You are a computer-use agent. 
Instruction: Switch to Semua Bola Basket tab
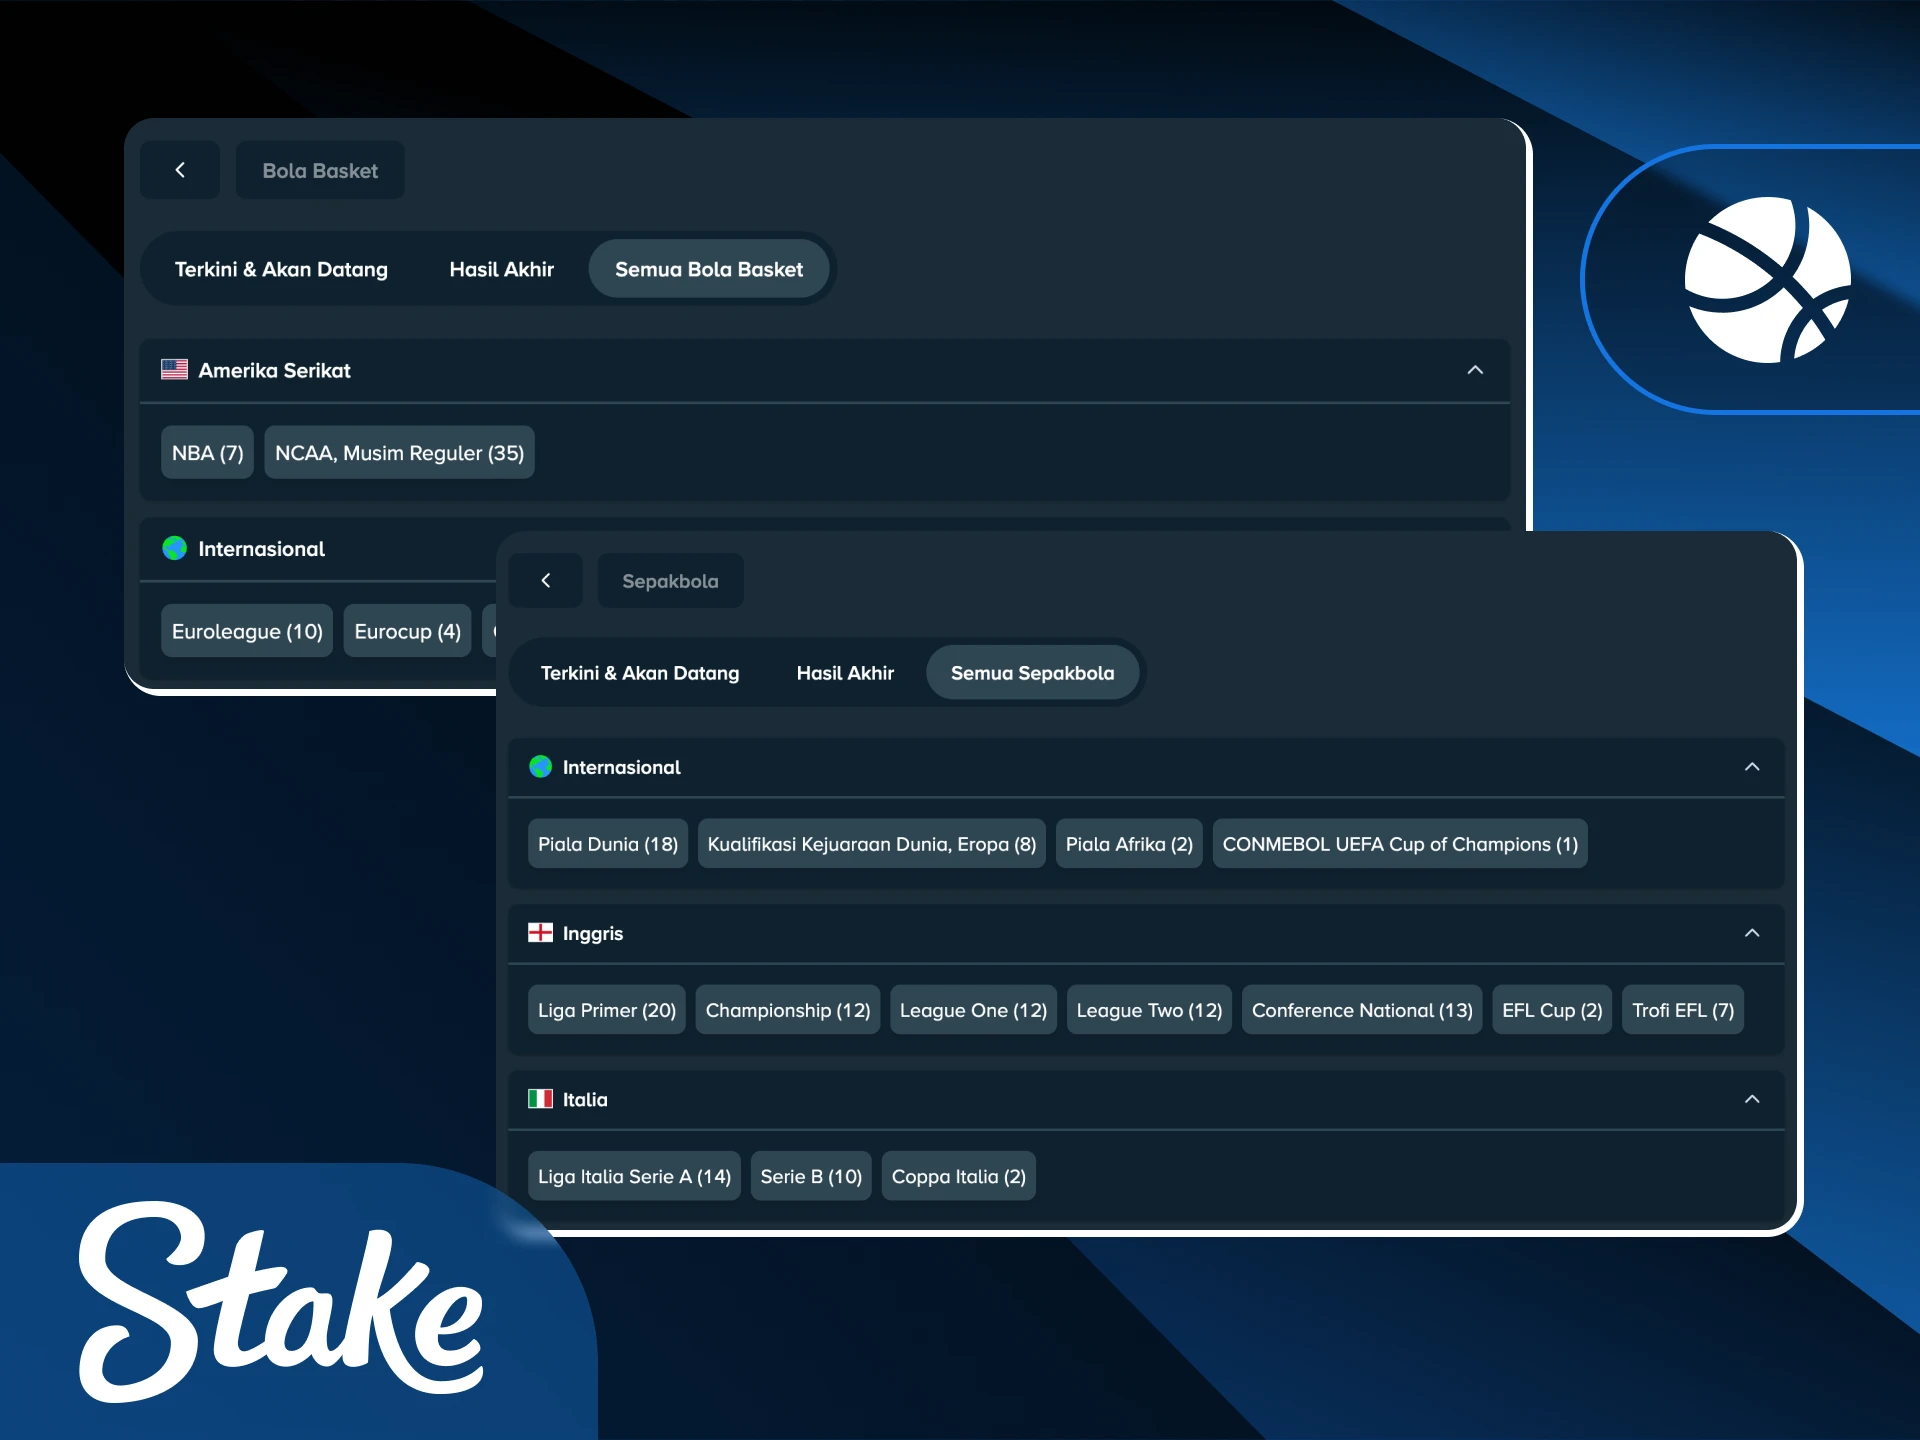click(x=709, y=269)
